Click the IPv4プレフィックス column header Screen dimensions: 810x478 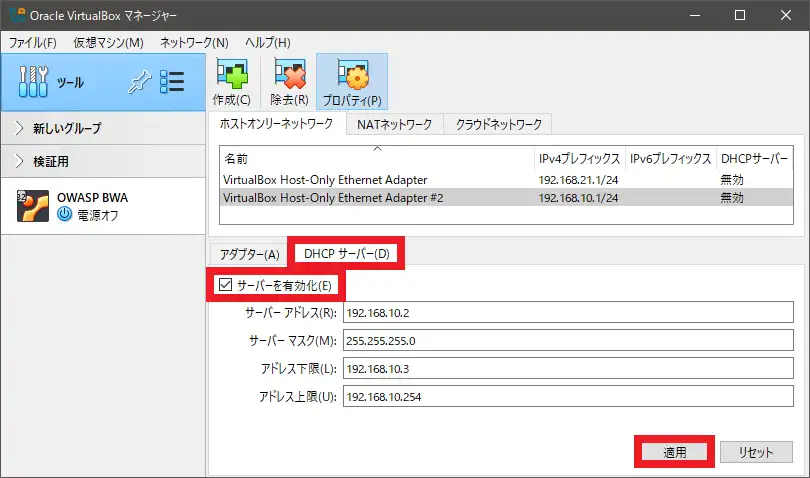(x=579, y=159)
